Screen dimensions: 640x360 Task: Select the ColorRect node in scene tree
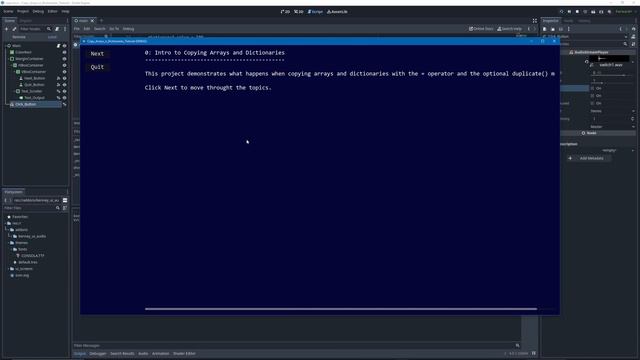pyautogui.click(x=23, y=52)
